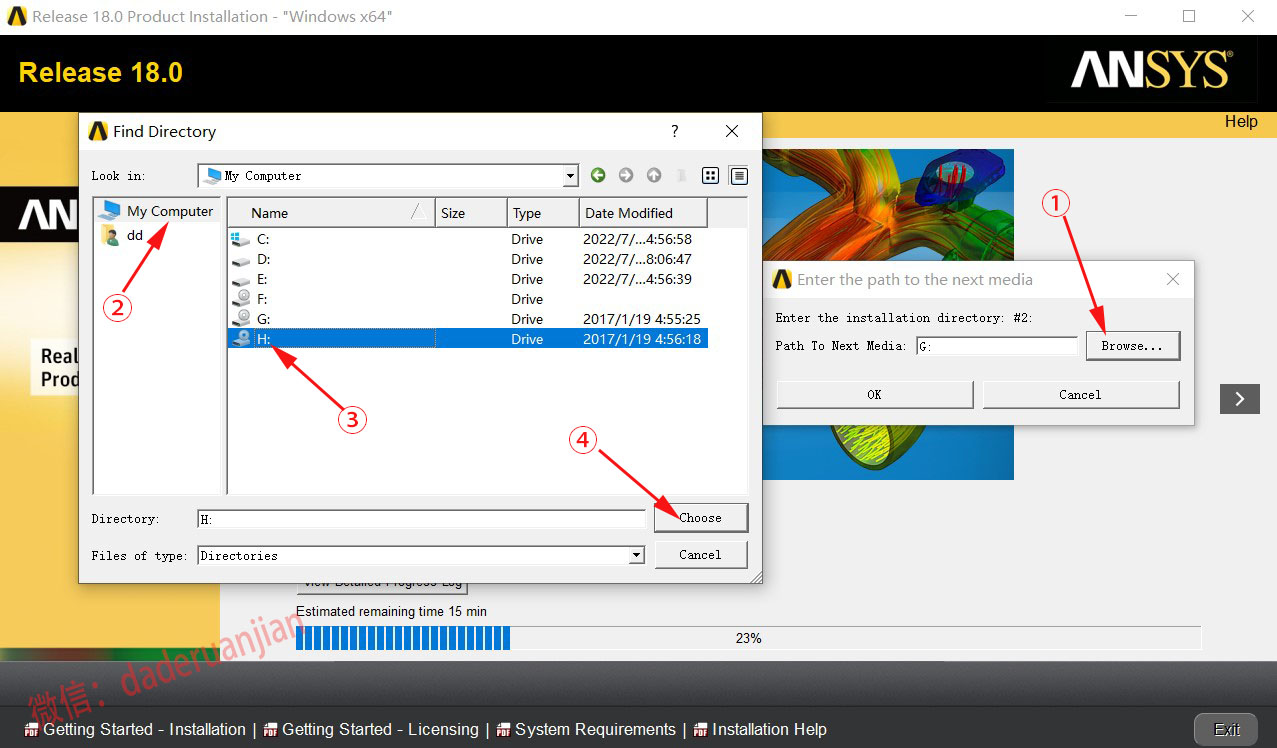Image resolution: width=1277 pixels, height=748 pixels.
Task: Click the grey forward arrow in Find Directory
Action: click(626, 175)
